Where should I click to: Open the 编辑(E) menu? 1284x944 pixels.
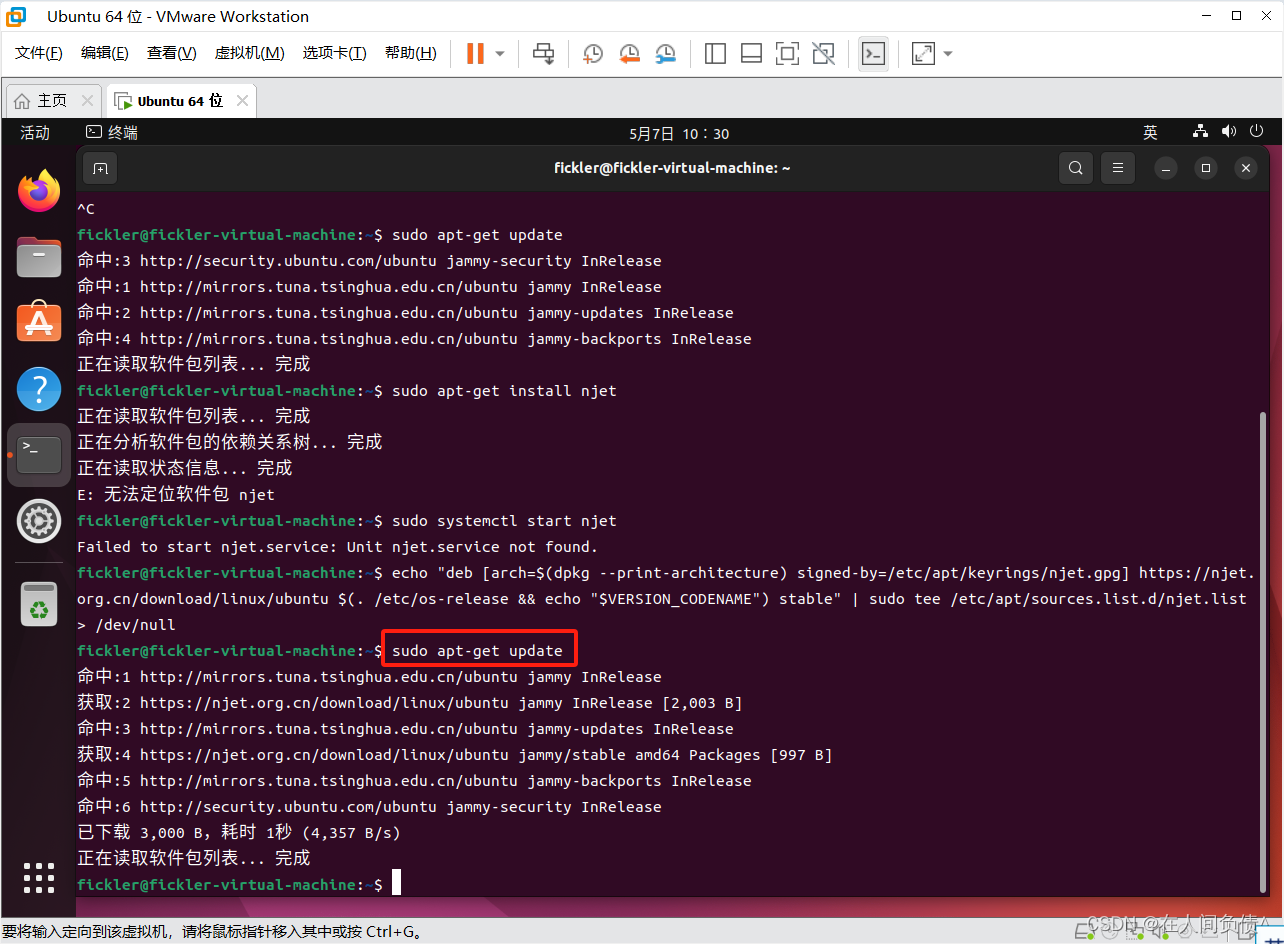[x=105, y=53]
